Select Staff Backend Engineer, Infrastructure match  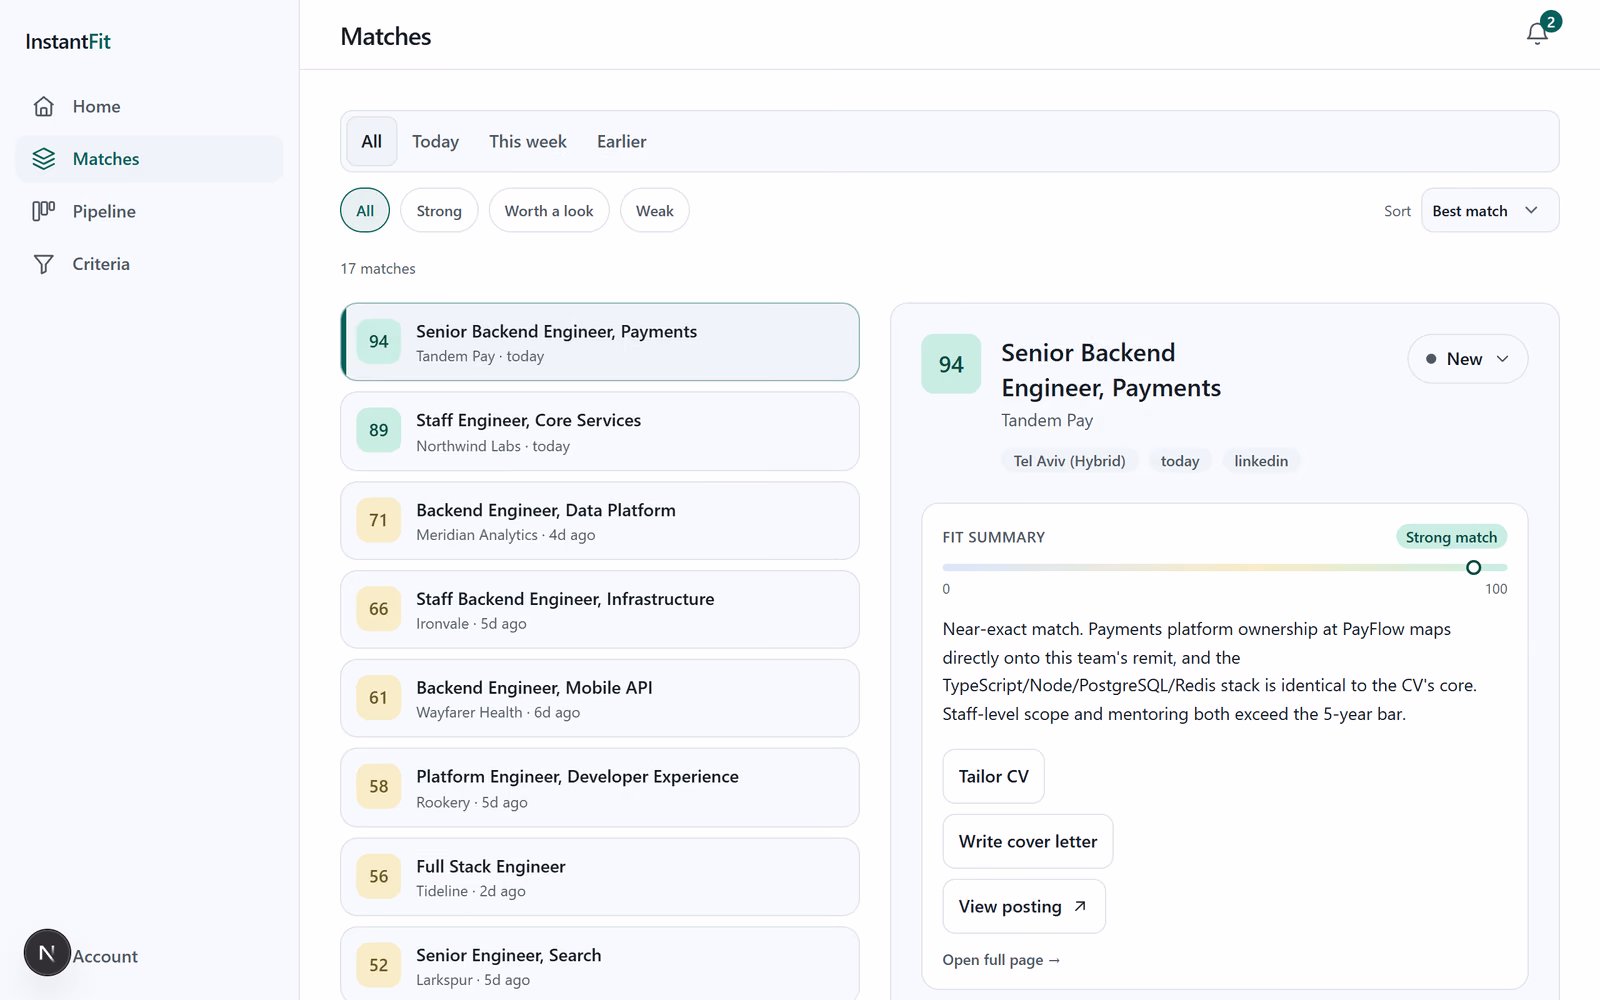[x=600, y=609]
